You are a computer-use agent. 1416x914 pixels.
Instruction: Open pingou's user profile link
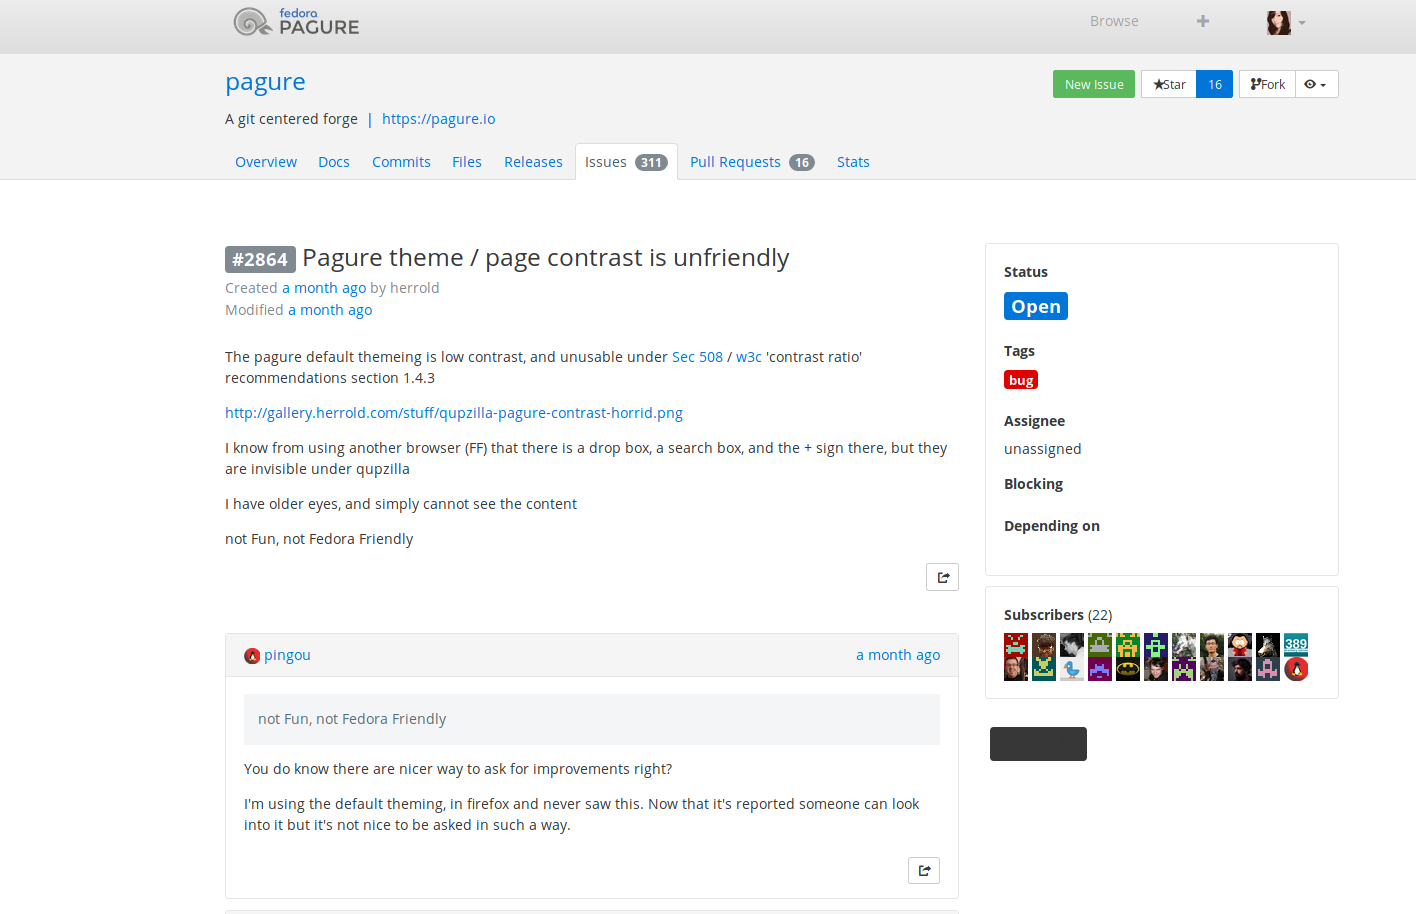[287, 655]
